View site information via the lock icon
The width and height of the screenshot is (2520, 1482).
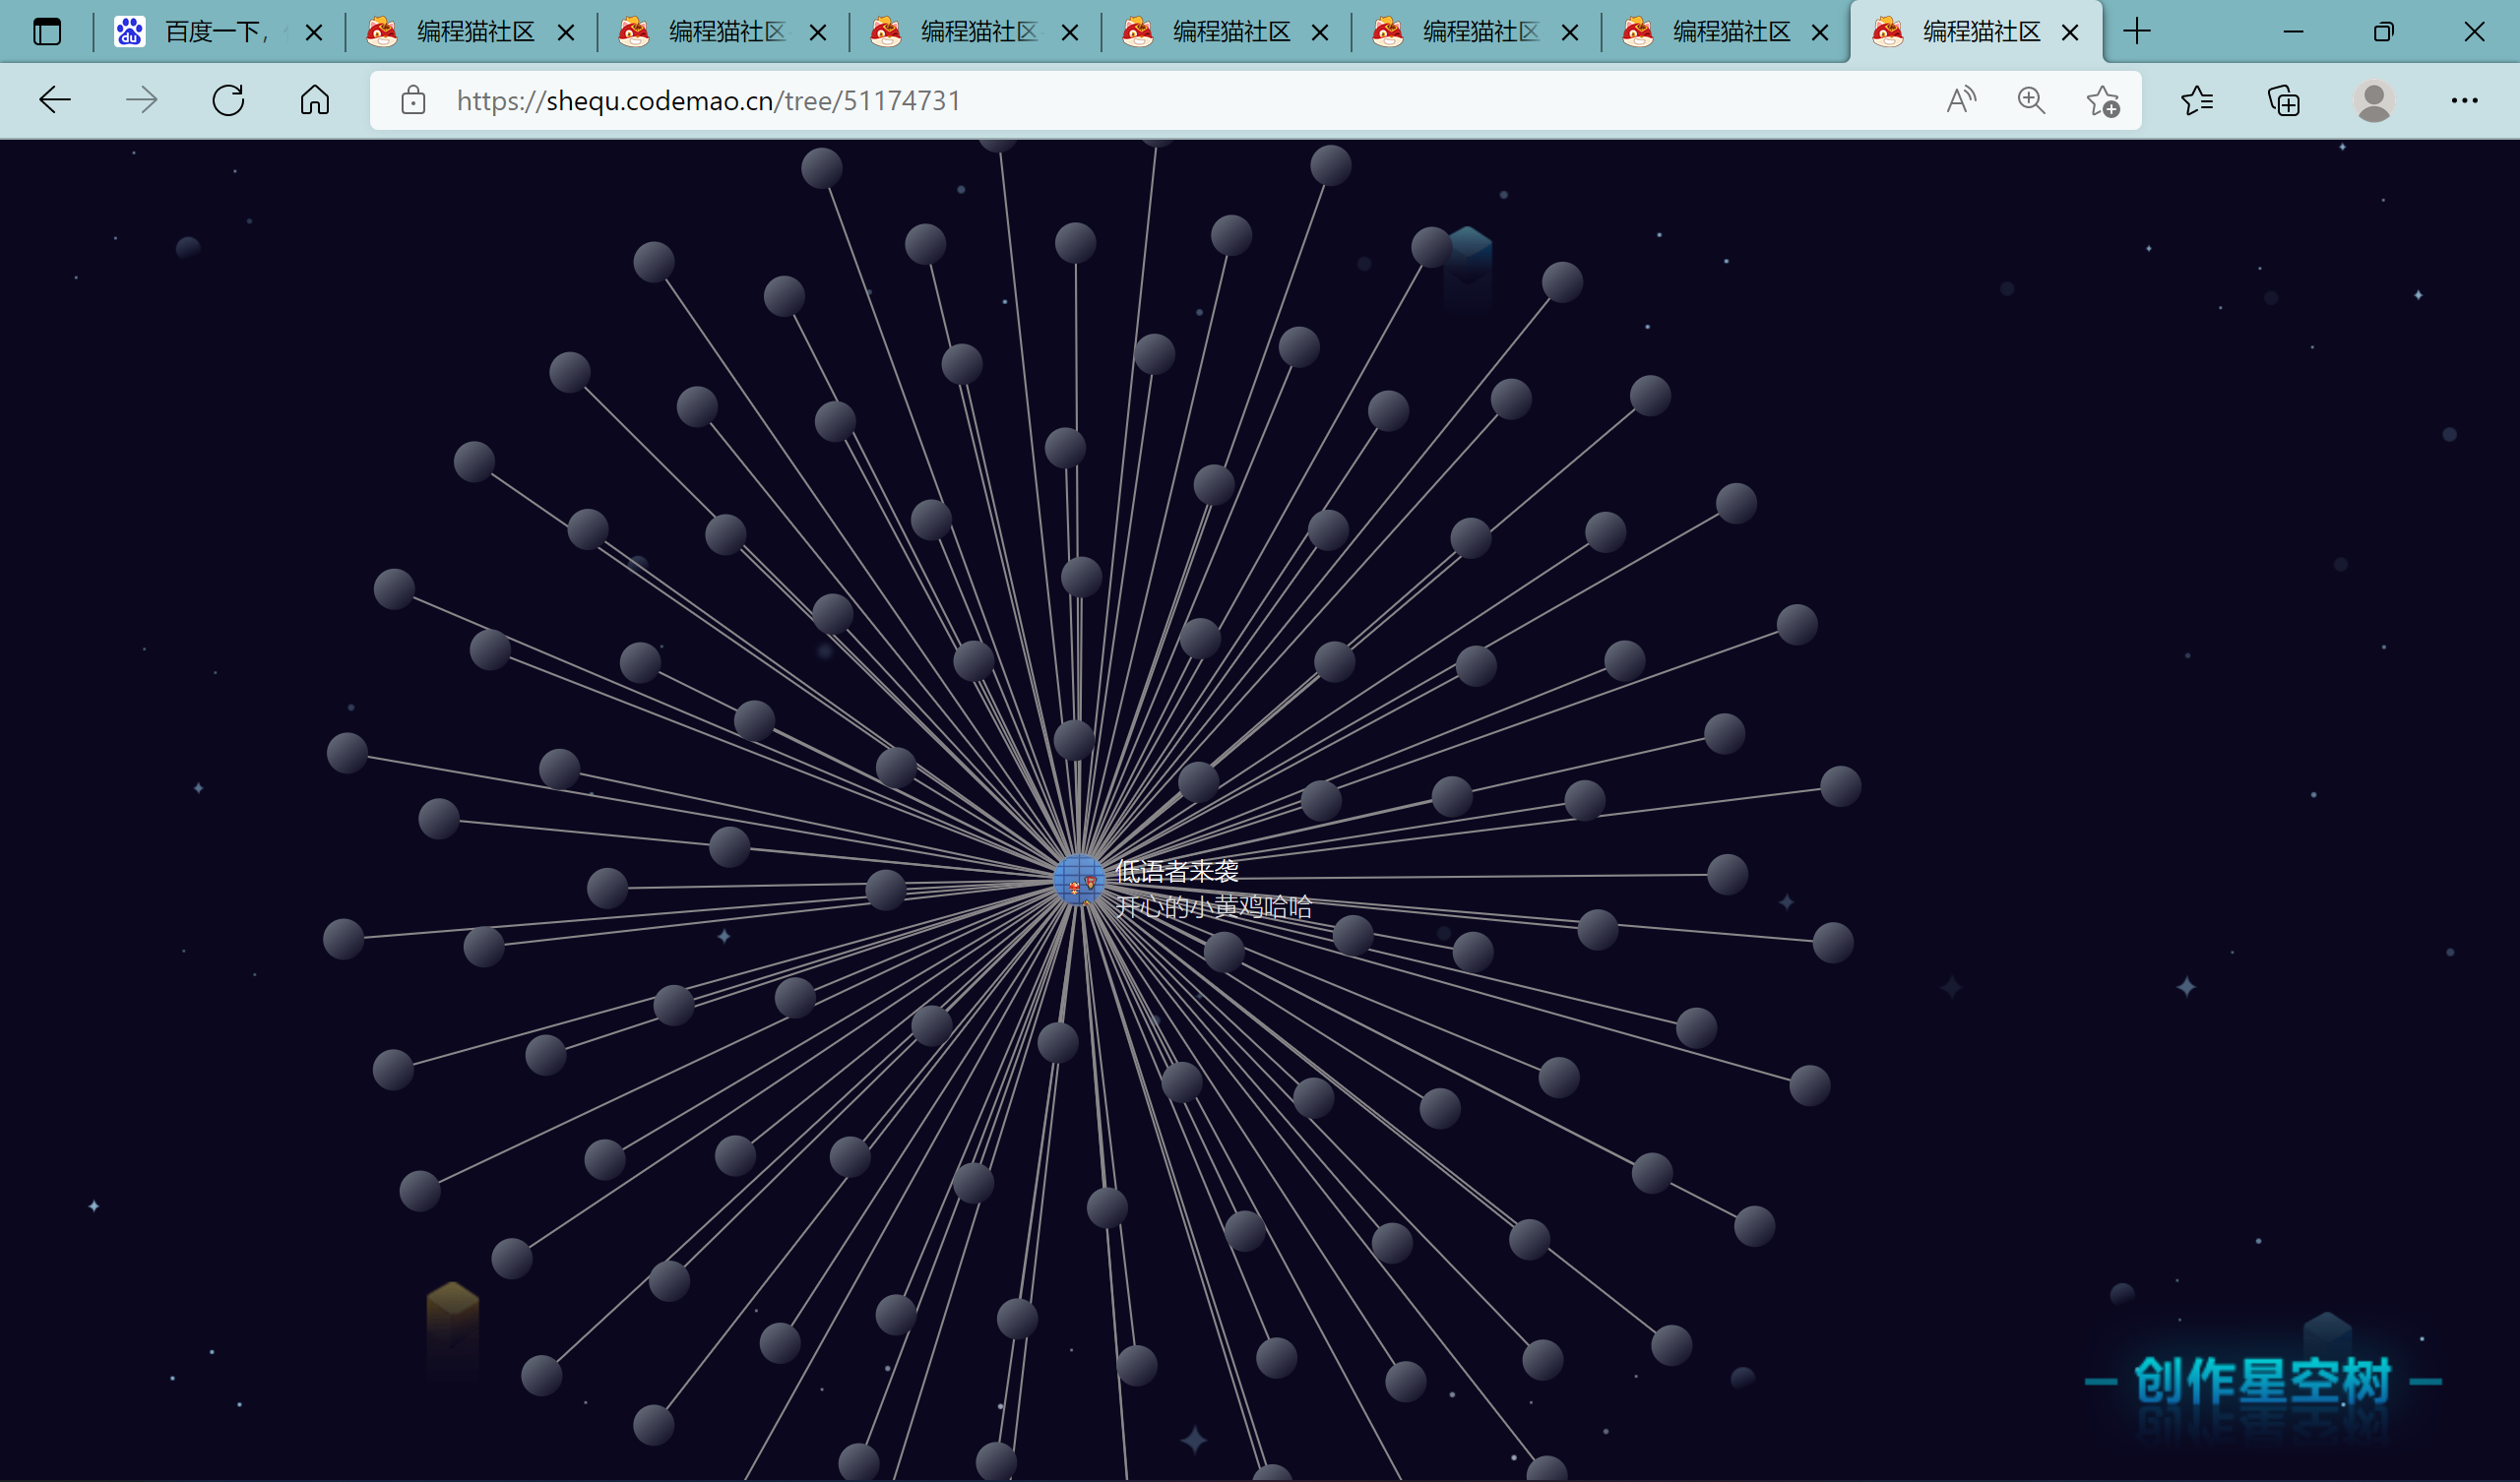click(413, 100)
